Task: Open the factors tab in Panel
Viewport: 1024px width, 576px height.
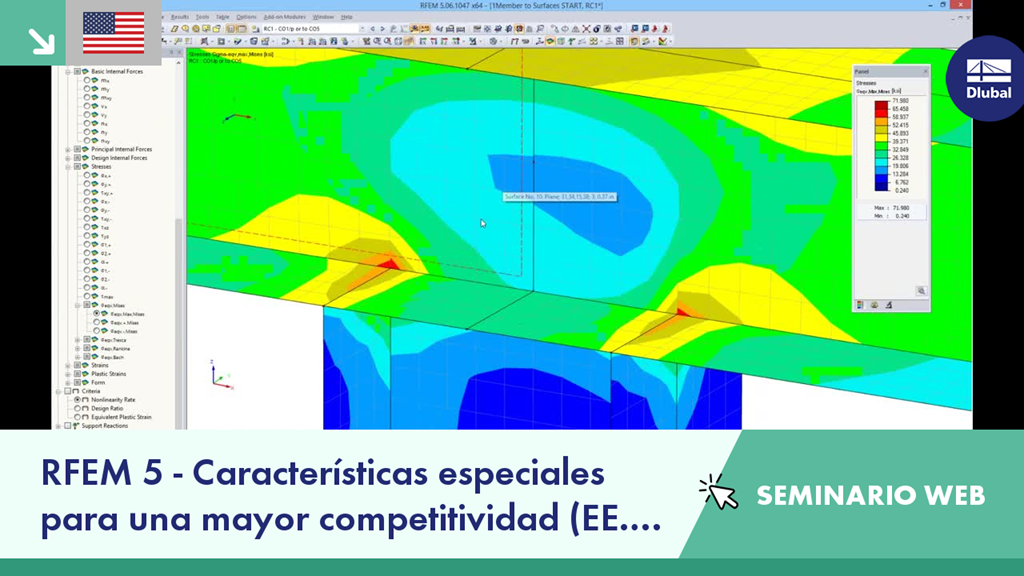Action: click(x=874, y=305)
